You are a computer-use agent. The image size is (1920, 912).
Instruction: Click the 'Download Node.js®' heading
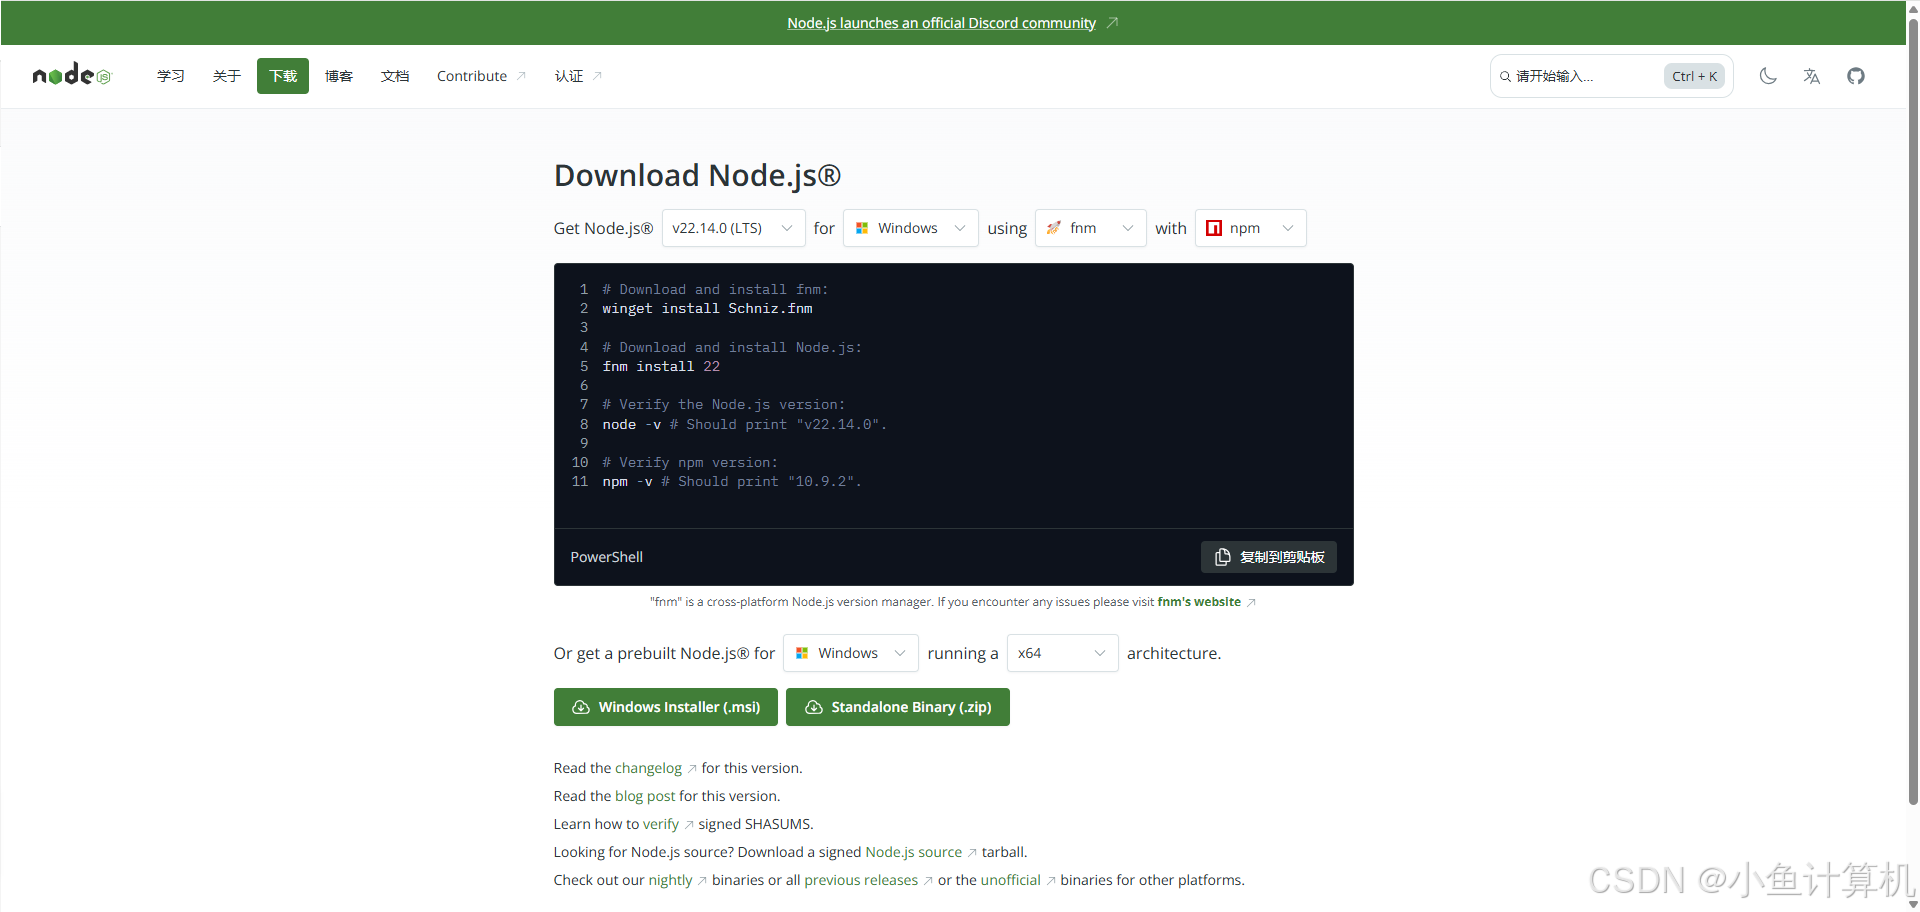click(x=697, y=175)
